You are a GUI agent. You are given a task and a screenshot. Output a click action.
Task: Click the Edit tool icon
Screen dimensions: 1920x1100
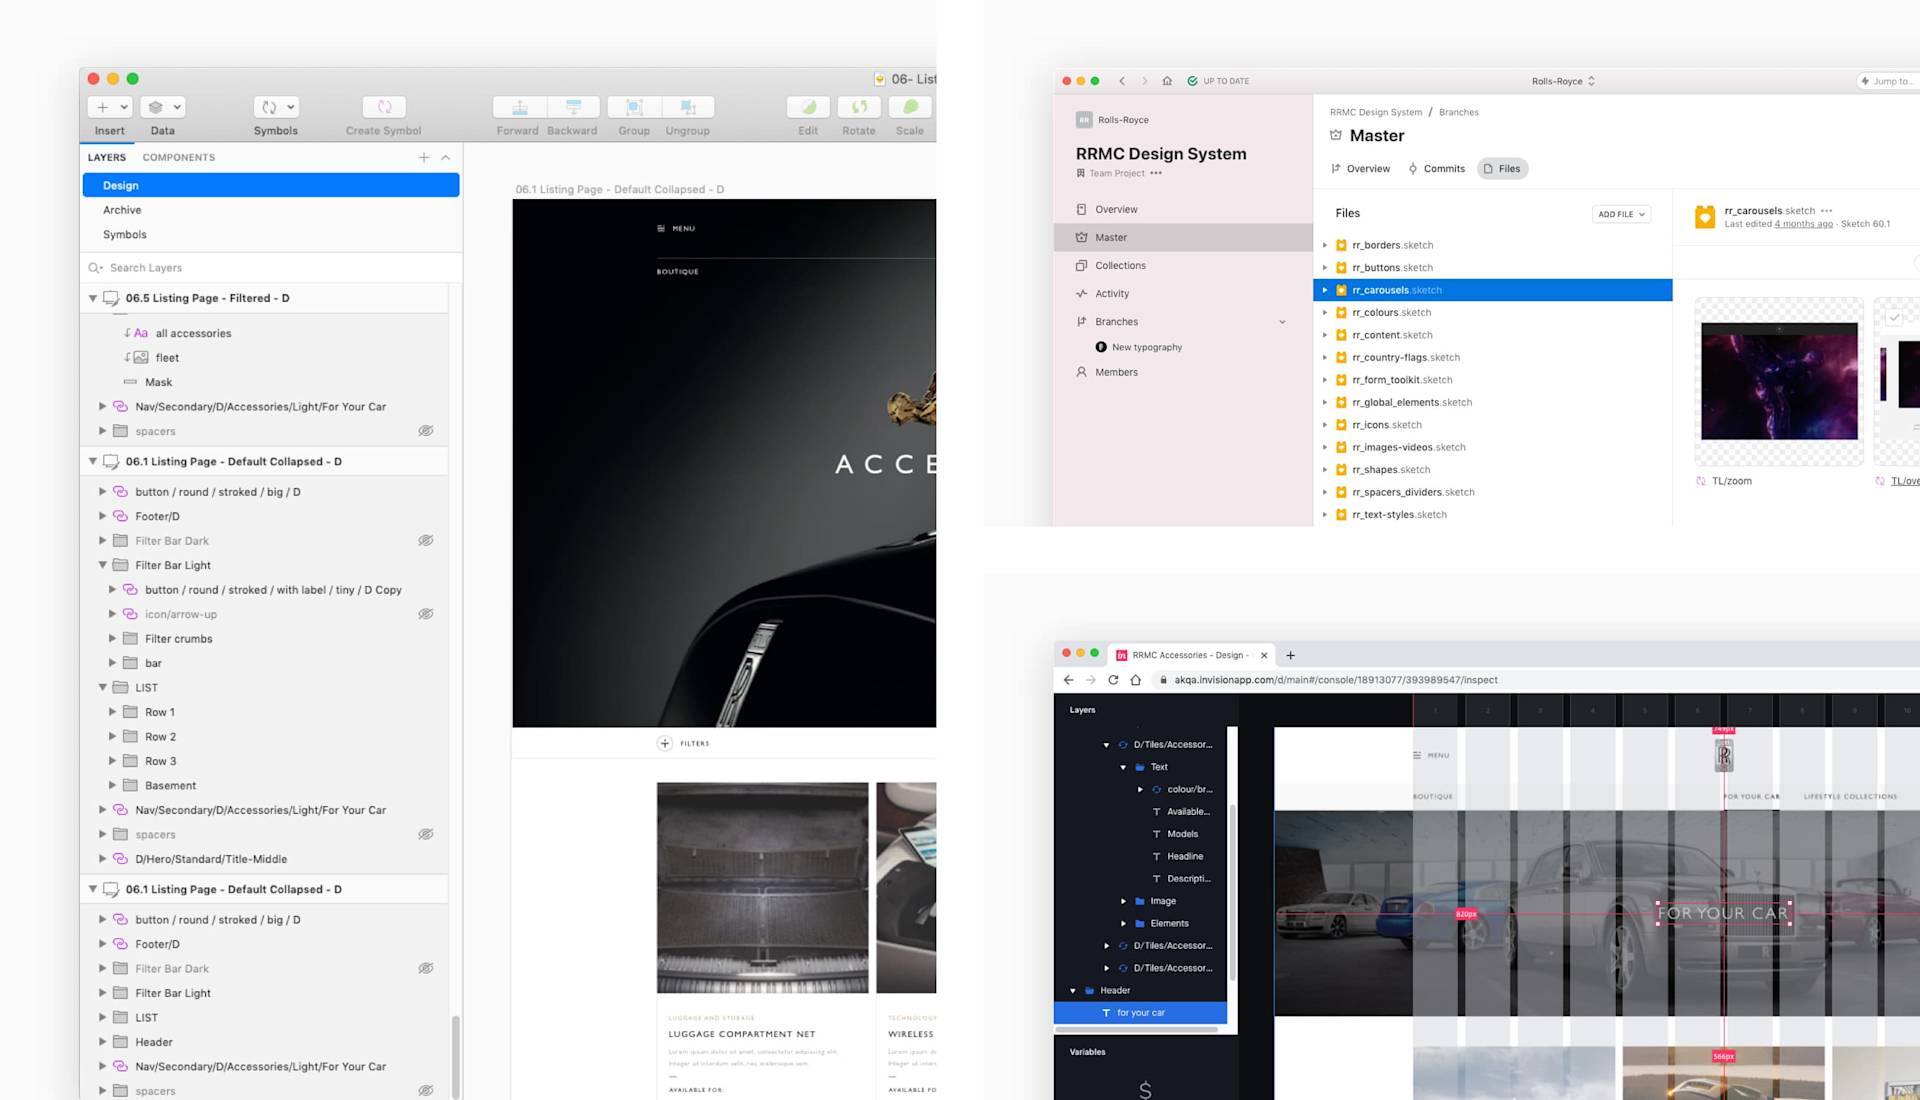(808, 107)
